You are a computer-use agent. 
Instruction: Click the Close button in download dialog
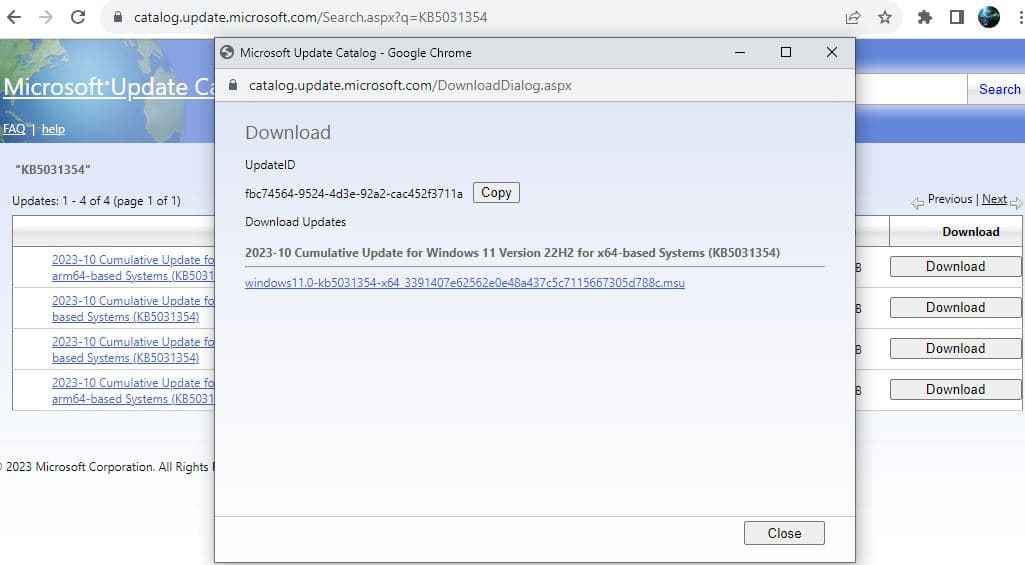tap(784, 533)
